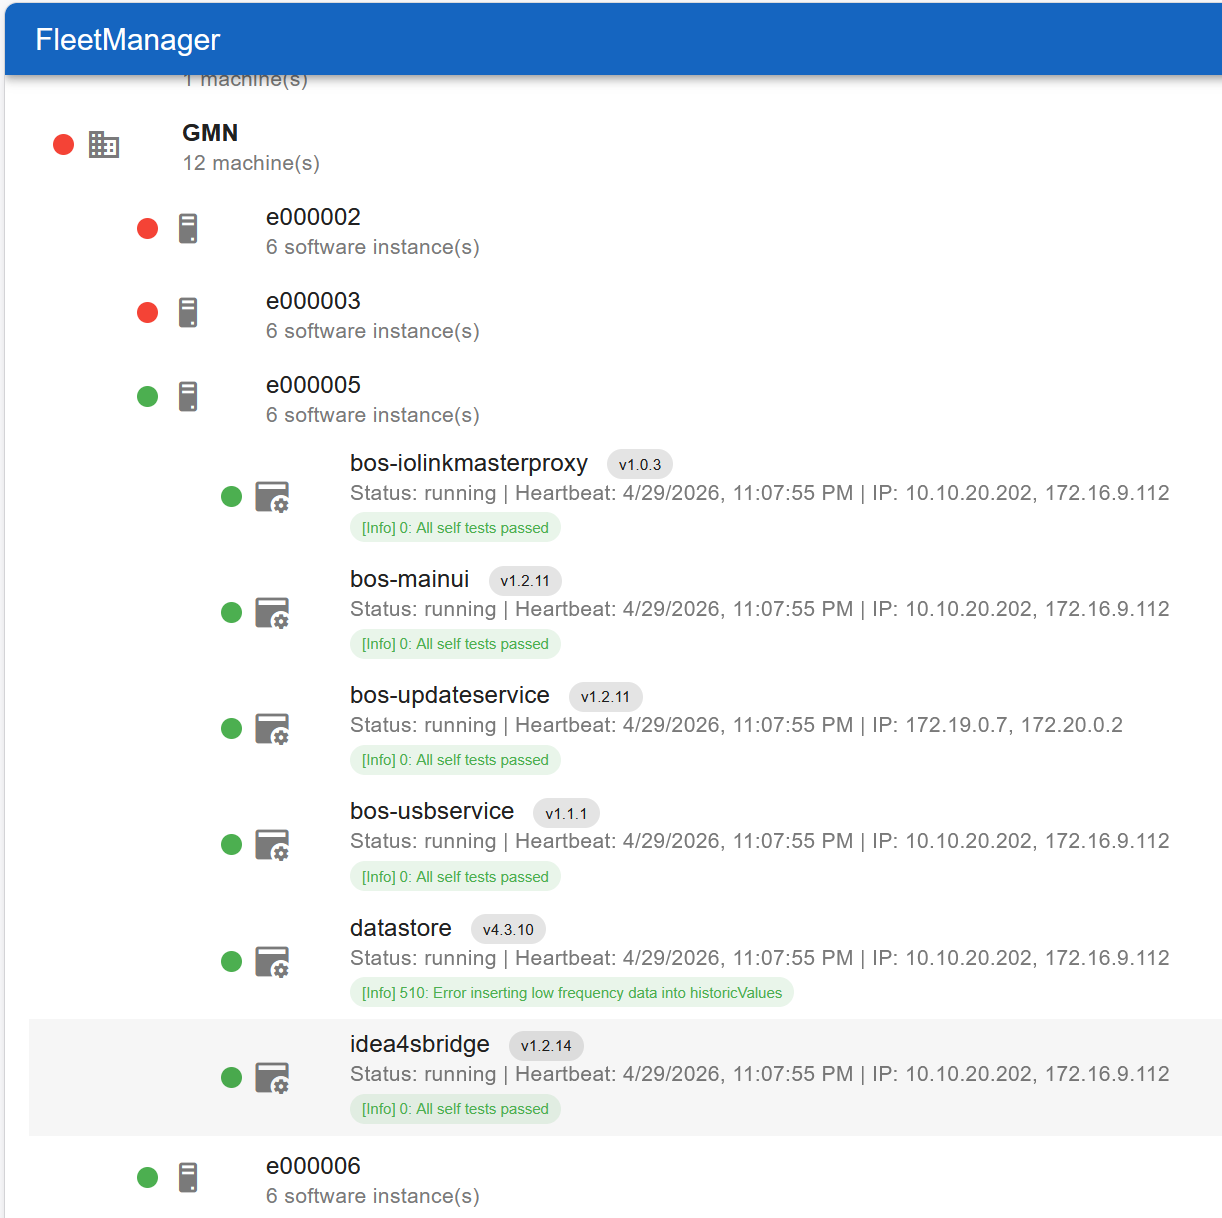
Task: Click the green status dot of bos-updateservice
Action: [231, 728]
